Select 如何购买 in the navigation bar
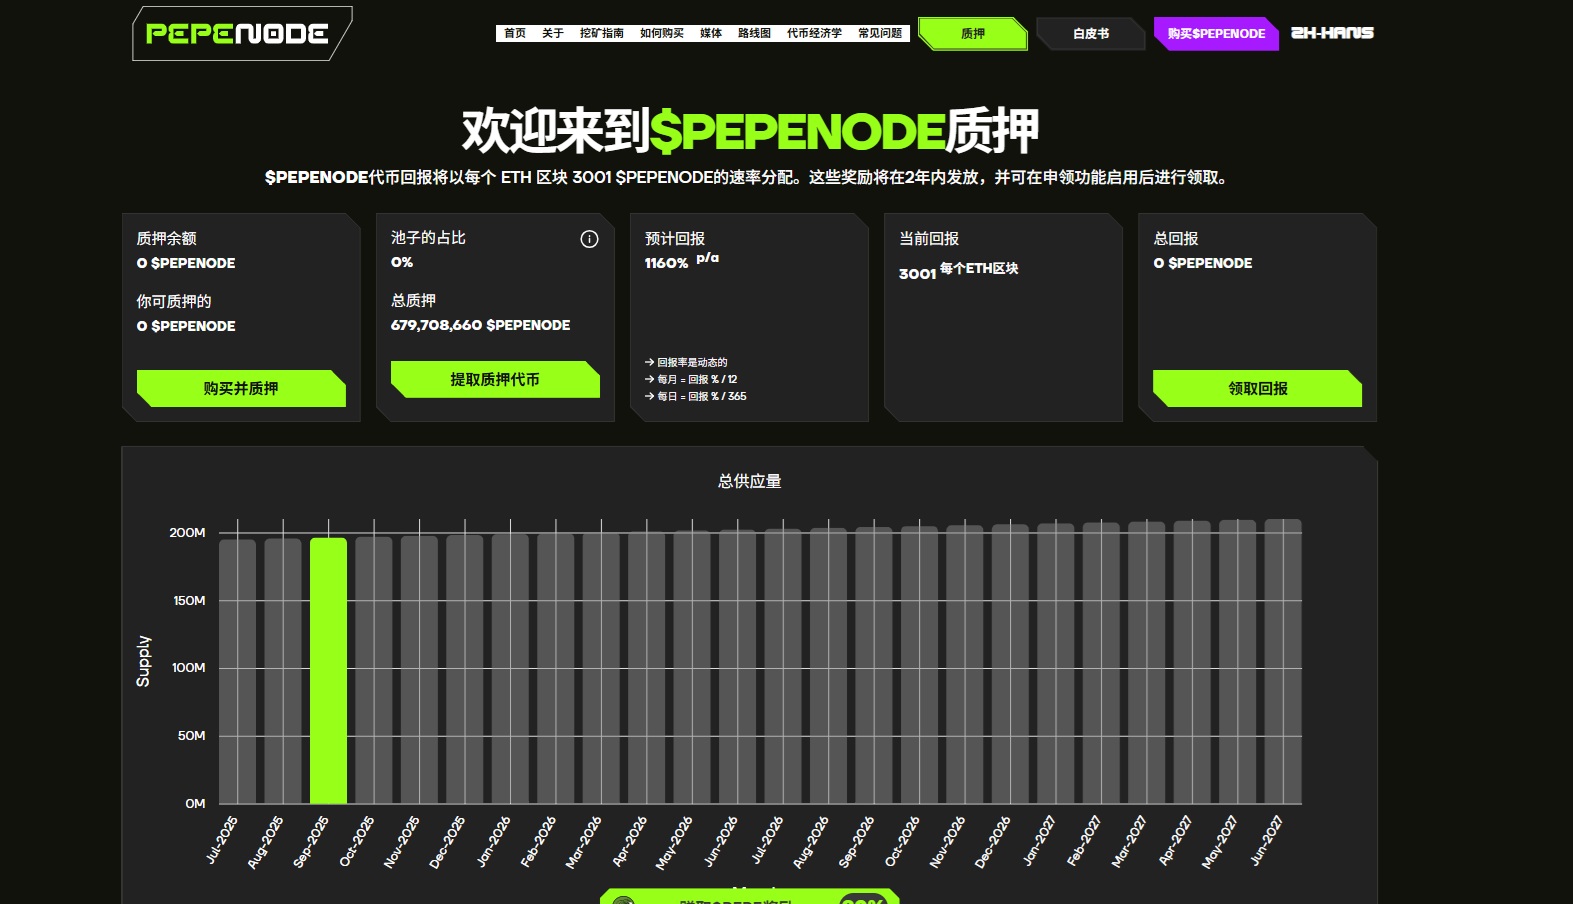 tap(662, 34)
